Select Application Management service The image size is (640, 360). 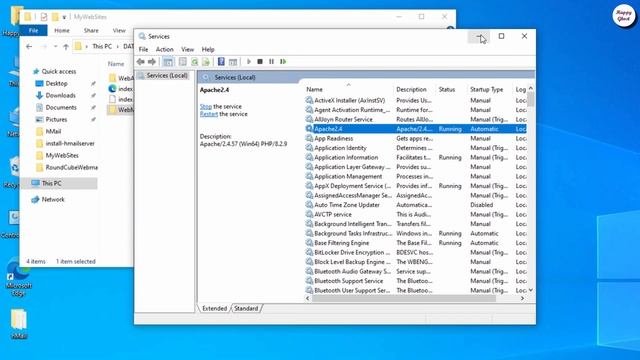coord(416,176)
